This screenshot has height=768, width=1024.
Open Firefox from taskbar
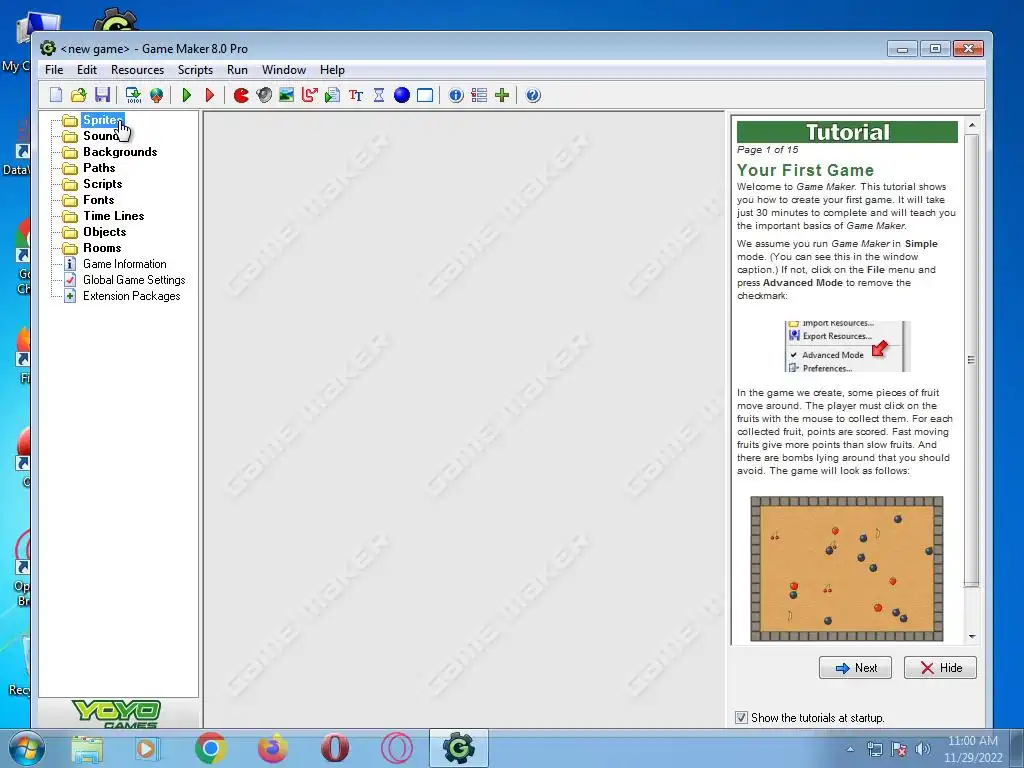pos(272,748)
